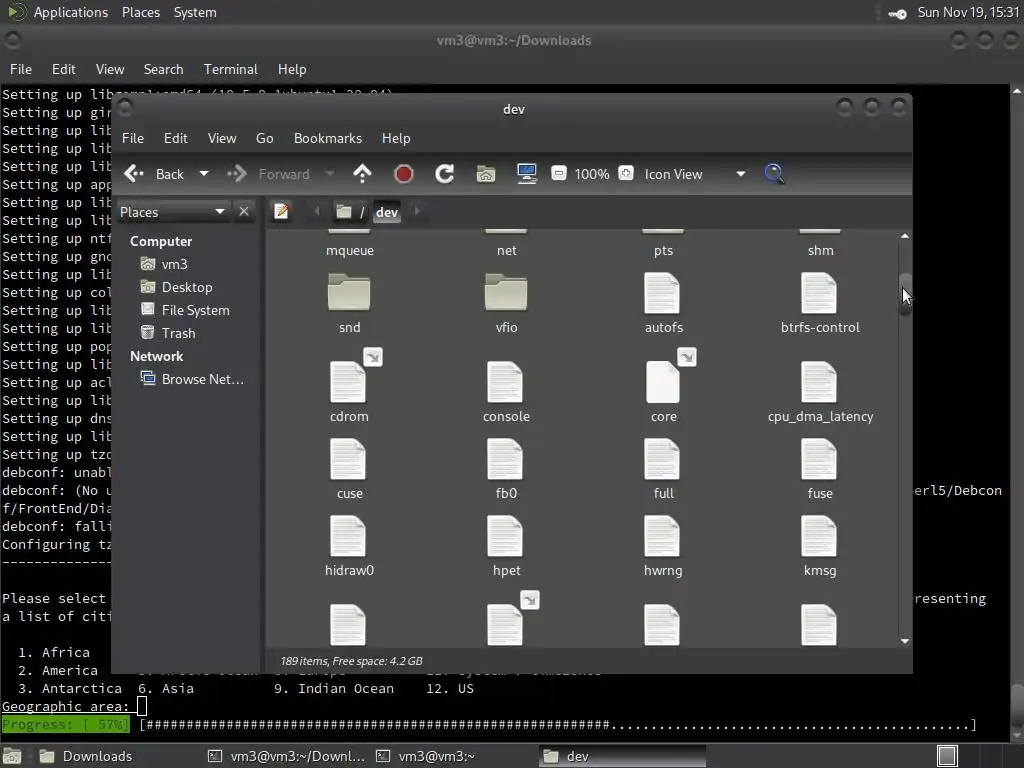Select the fb0 file icon
1024x768 pixels.
click(505, 459)
